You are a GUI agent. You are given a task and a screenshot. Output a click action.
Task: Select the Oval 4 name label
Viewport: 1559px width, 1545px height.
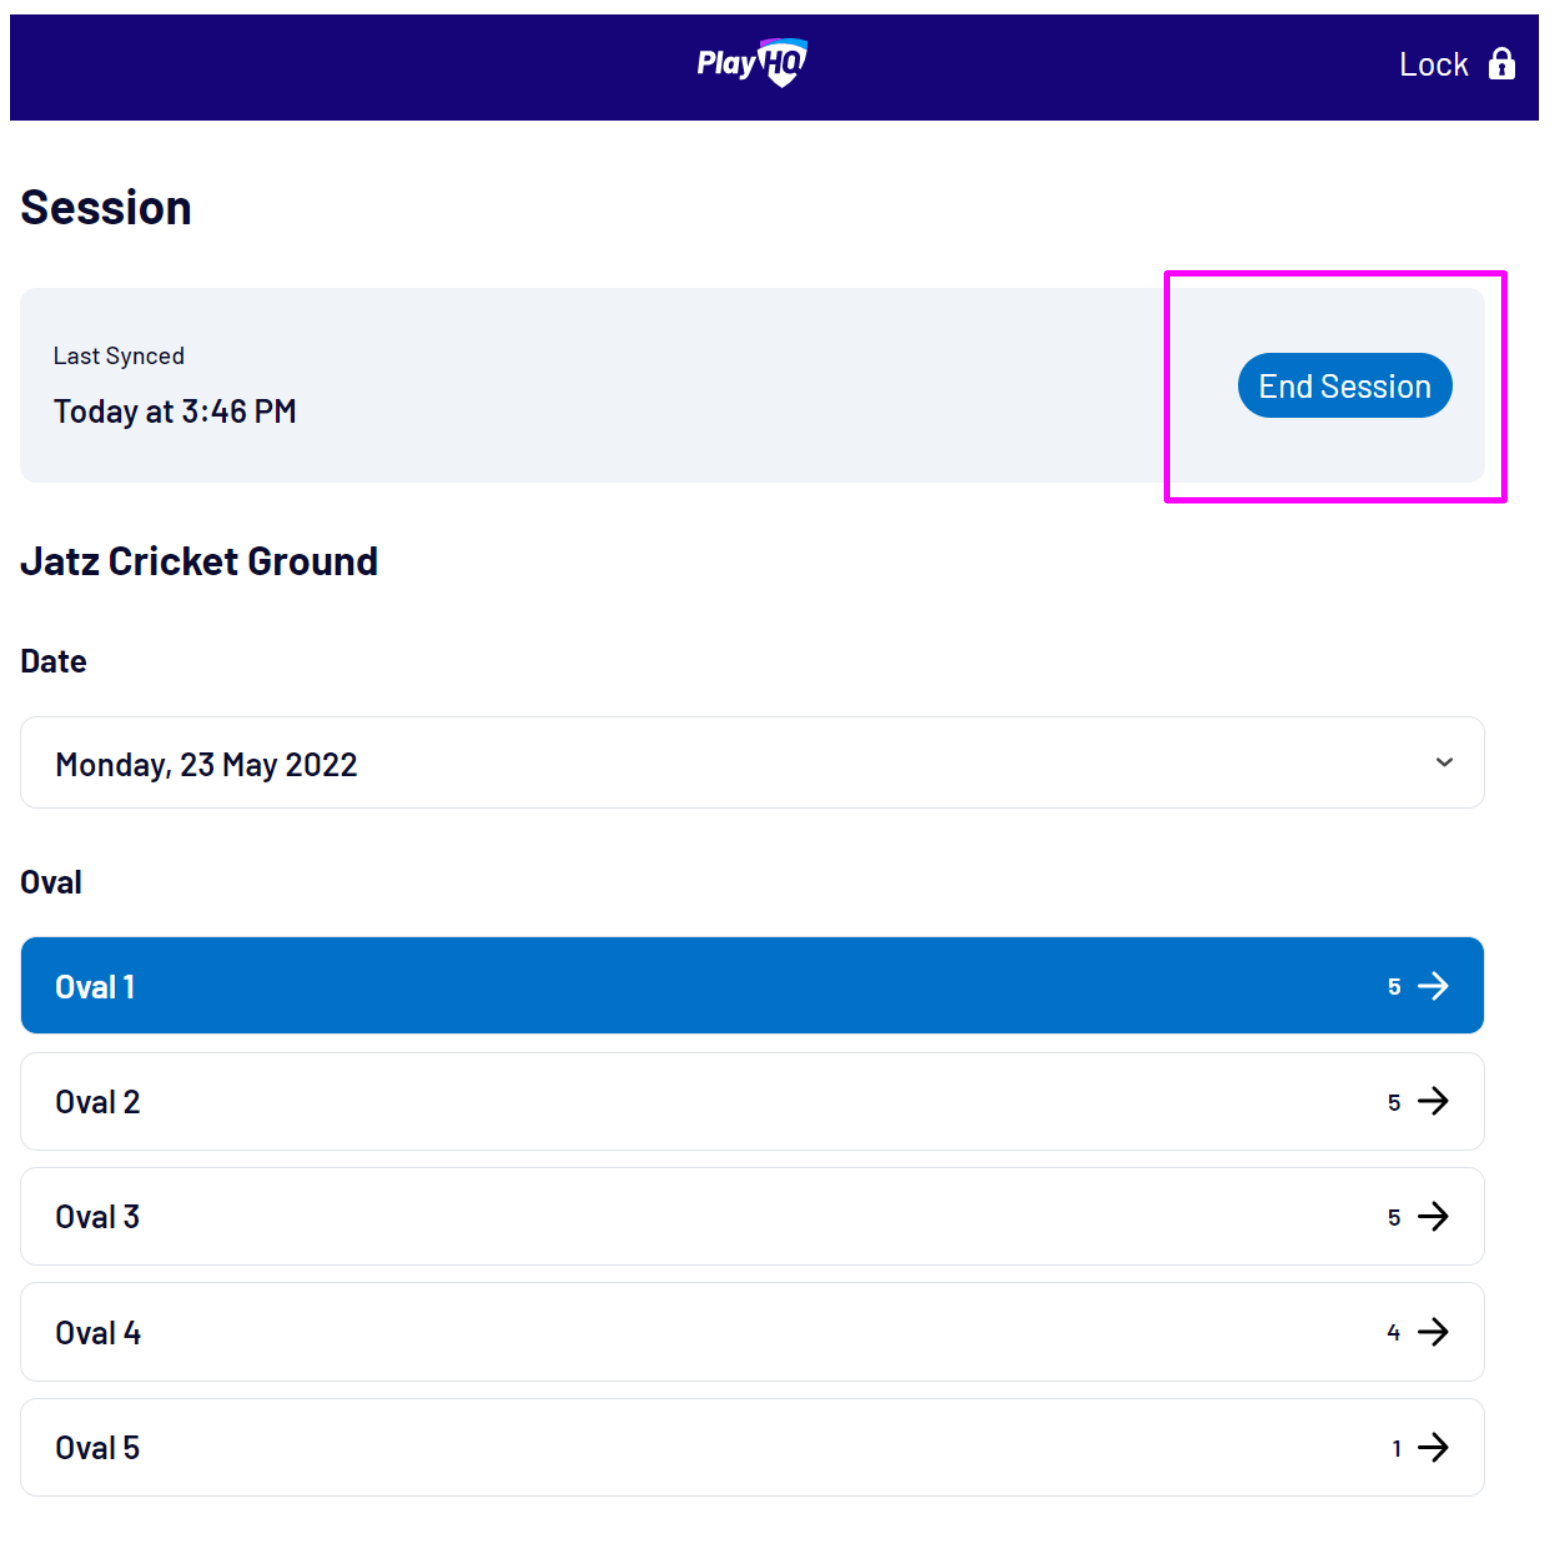pos(98,1333)
